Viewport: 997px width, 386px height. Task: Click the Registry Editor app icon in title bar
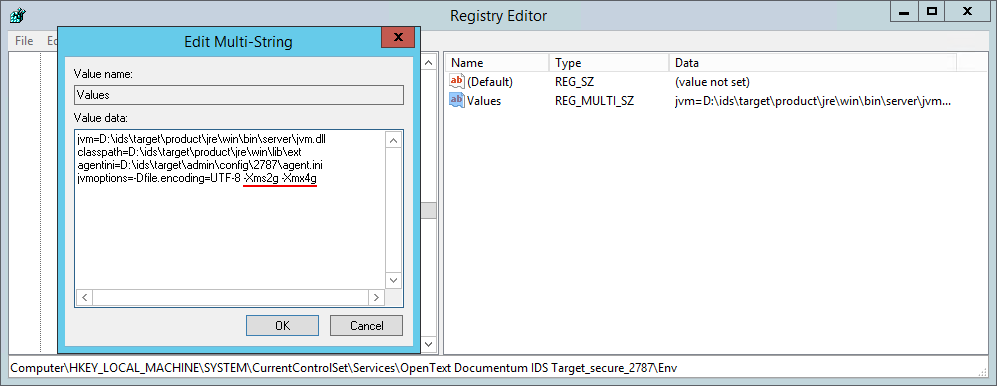17,15
